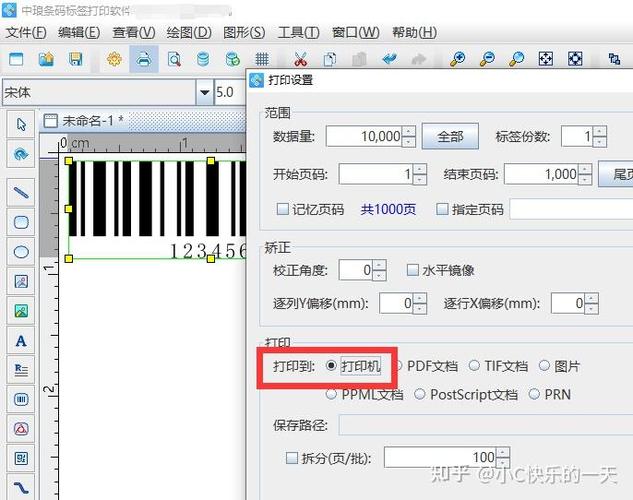Open the 窗口(W) menu
Screen dimensions: 633x500
(356, 32)
